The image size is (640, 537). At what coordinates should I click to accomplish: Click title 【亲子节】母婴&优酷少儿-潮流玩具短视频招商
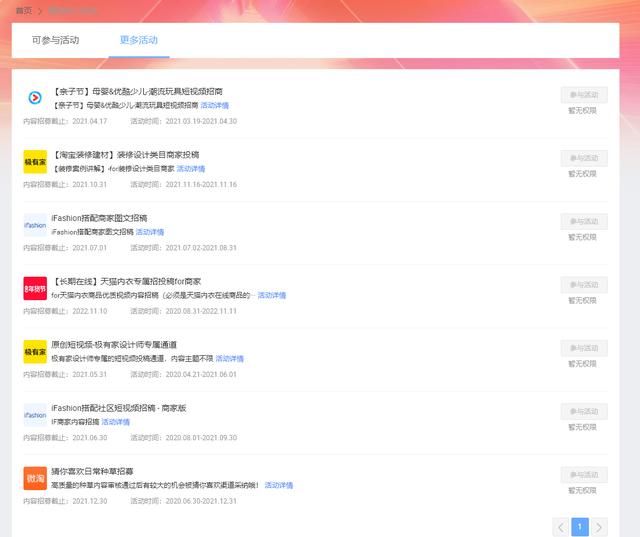click(x=138, y=91)
